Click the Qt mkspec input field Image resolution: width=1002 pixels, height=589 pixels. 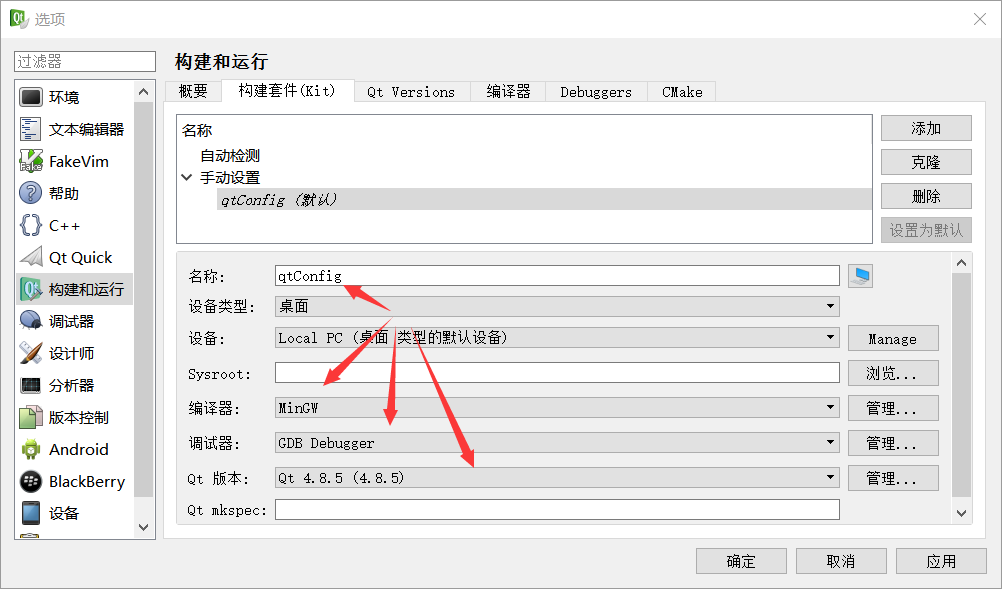click(x=557, y=510)
